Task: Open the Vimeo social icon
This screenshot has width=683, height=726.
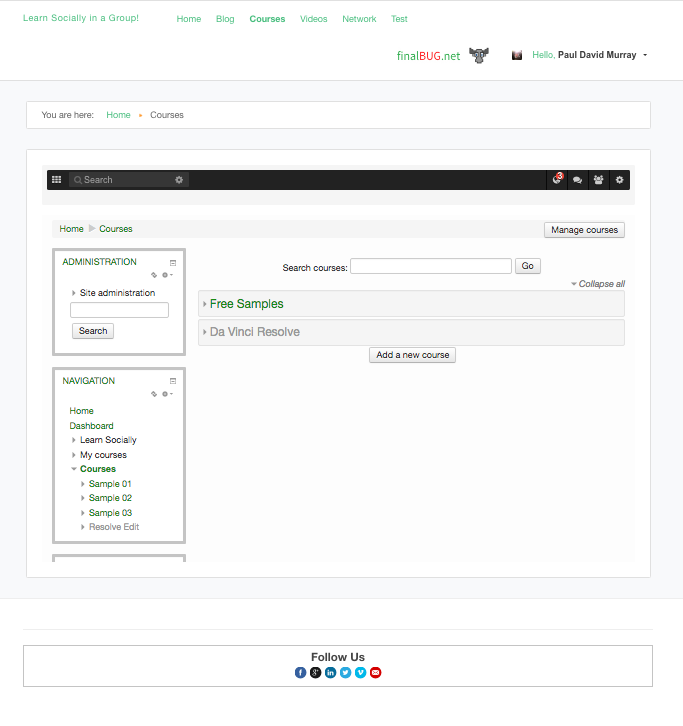Action: point(360,673)
